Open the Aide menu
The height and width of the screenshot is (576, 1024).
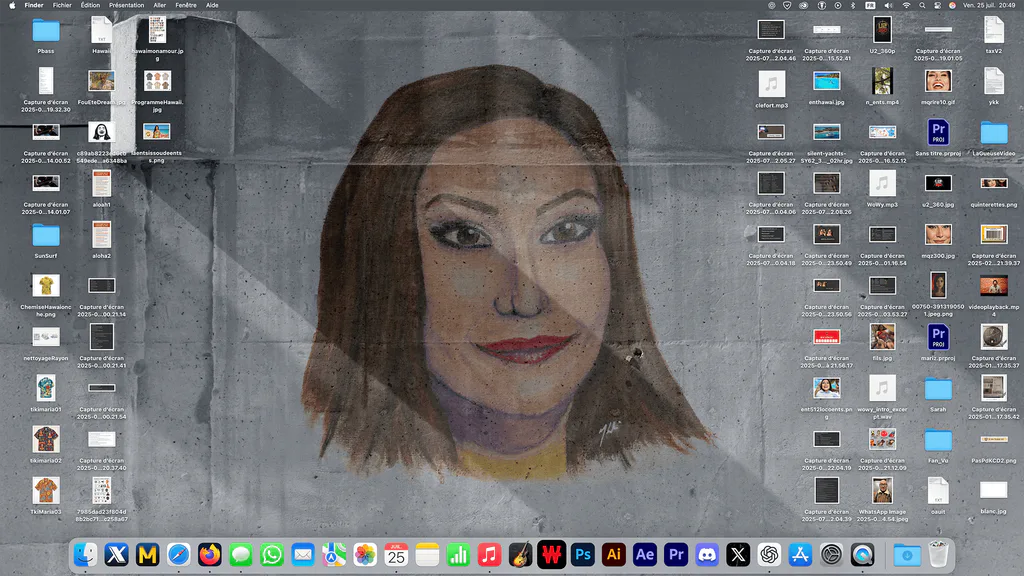pos(212,5)
